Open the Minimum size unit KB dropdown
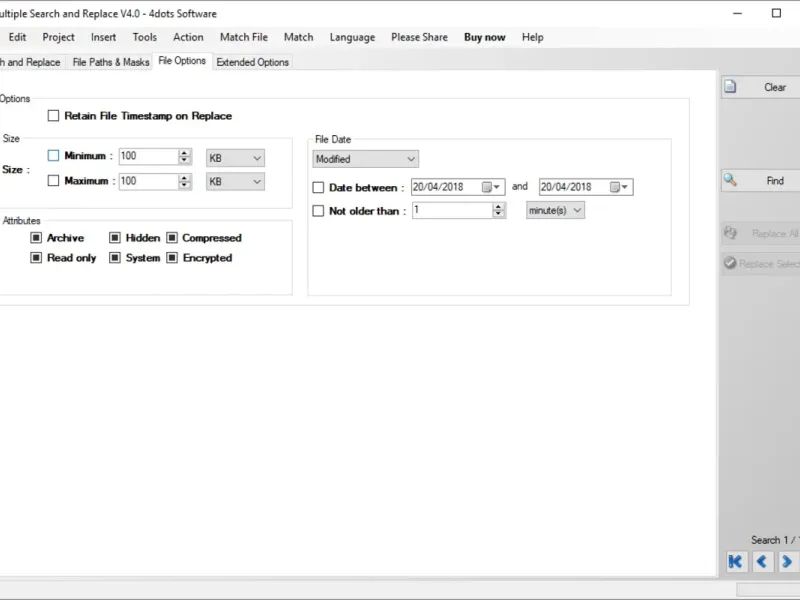This screenshot has height=600, width=800. [x=235, y=158]
